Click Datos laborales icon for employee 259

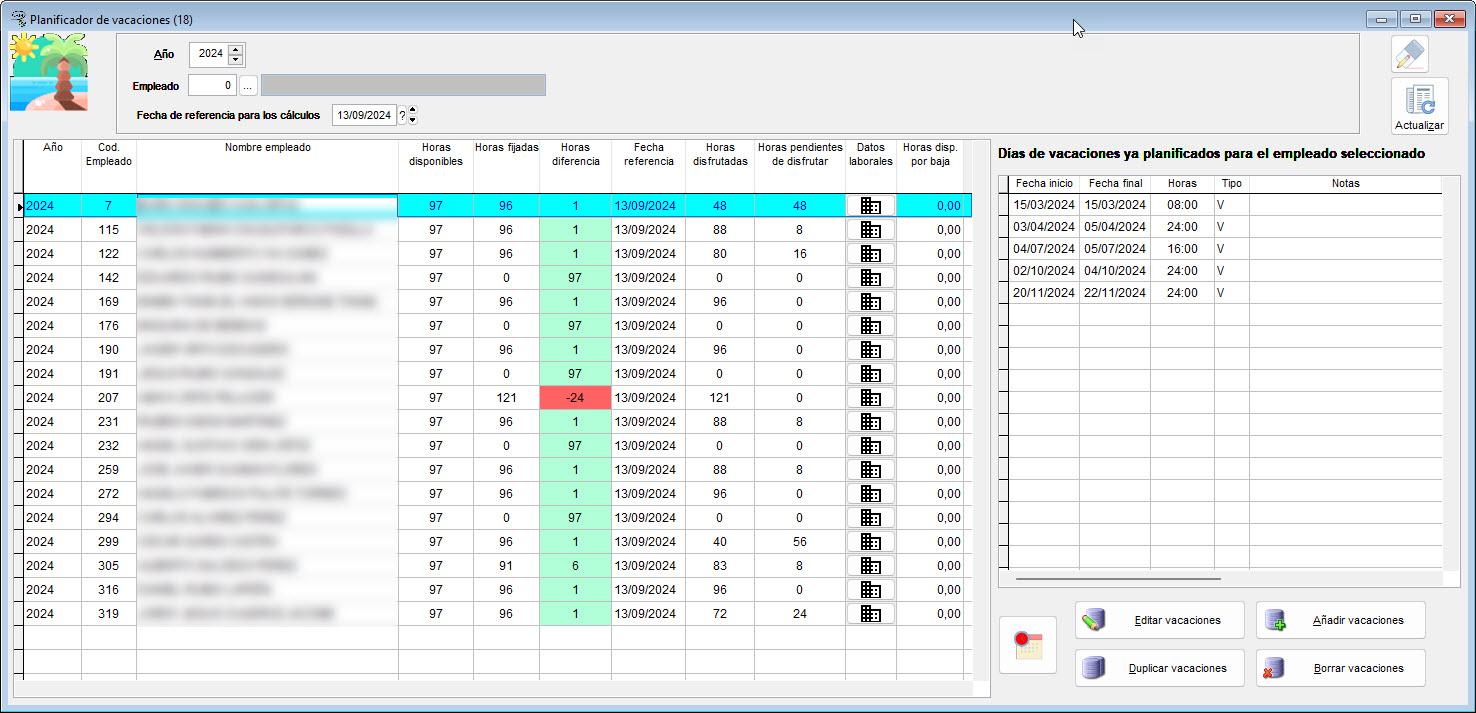point(870,470)
